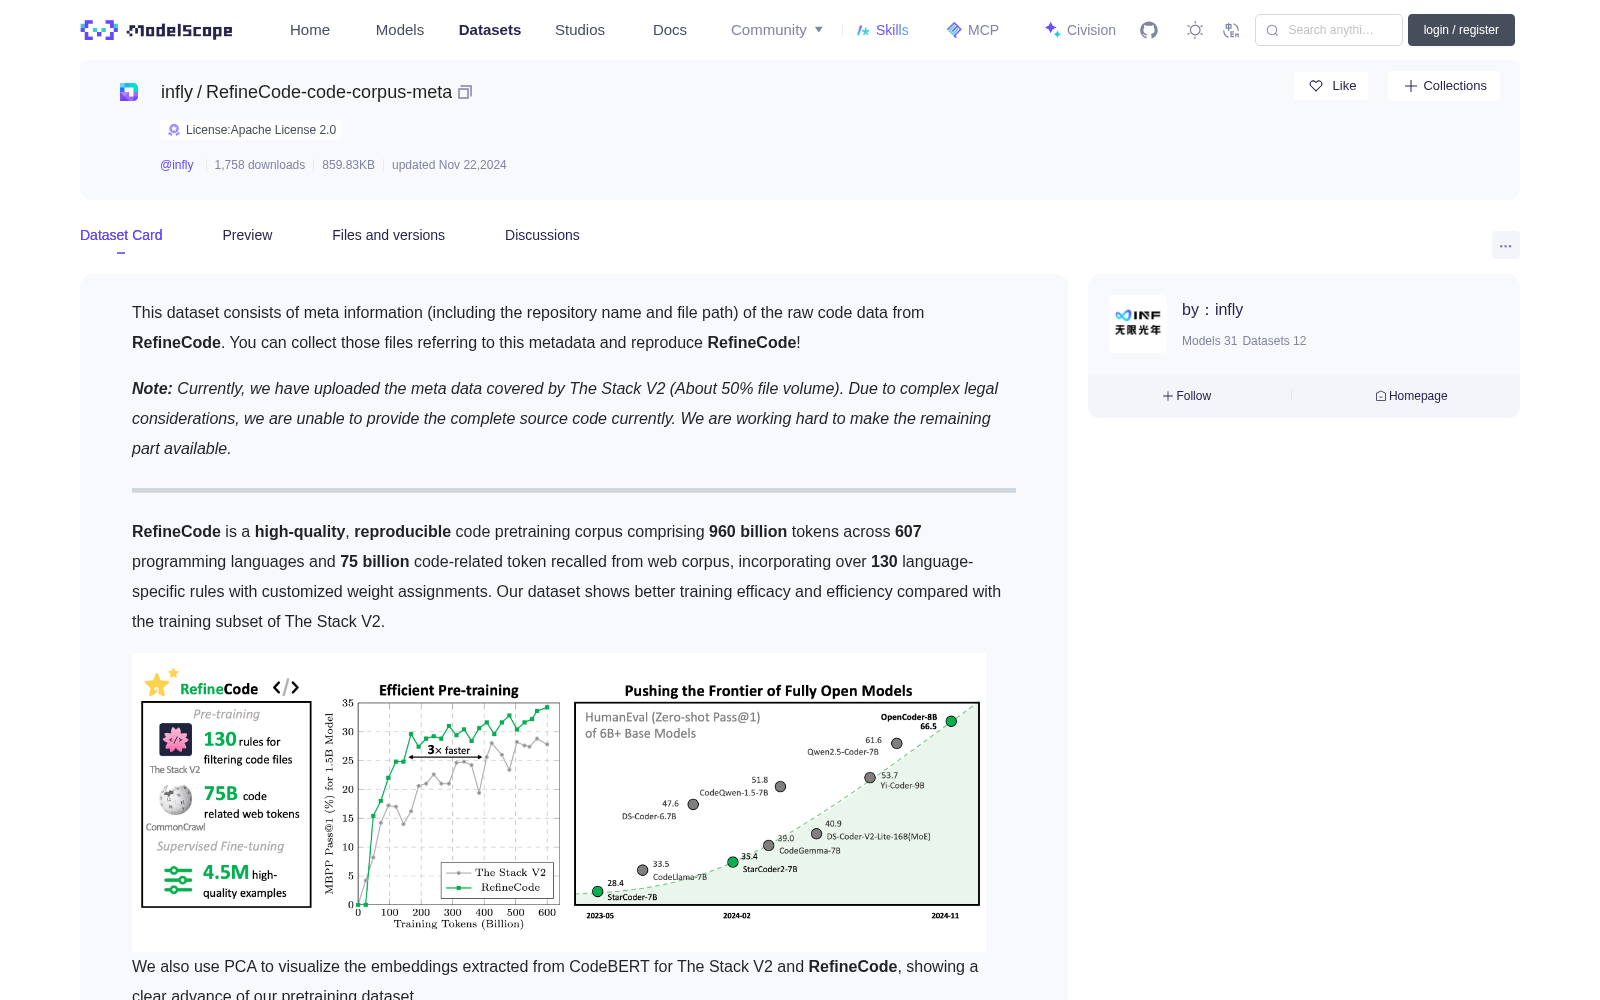This screenshot has height=1000, width=1600.
Task: Click the Models 31 count
Action: (x=1209, y=341)
